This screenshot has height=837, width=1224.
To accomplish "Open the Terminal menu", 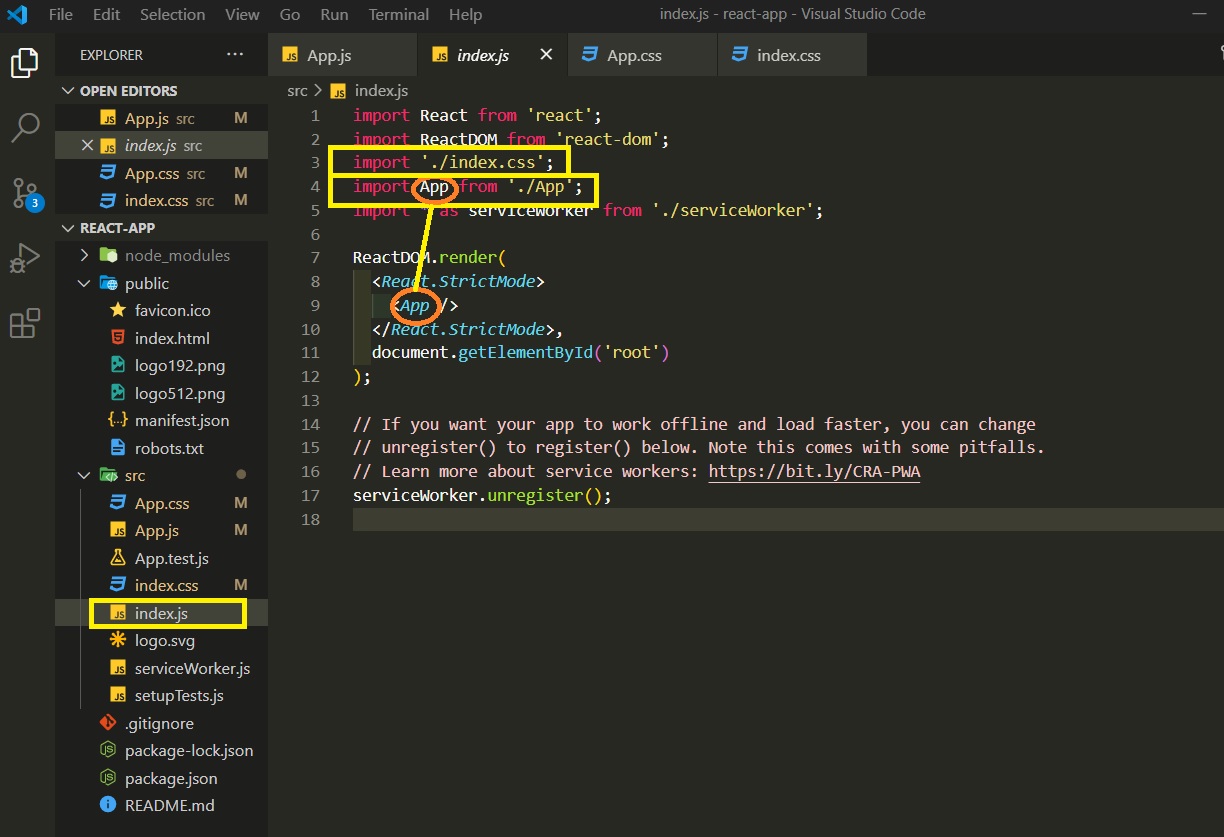I will click(x=399, y=14).
